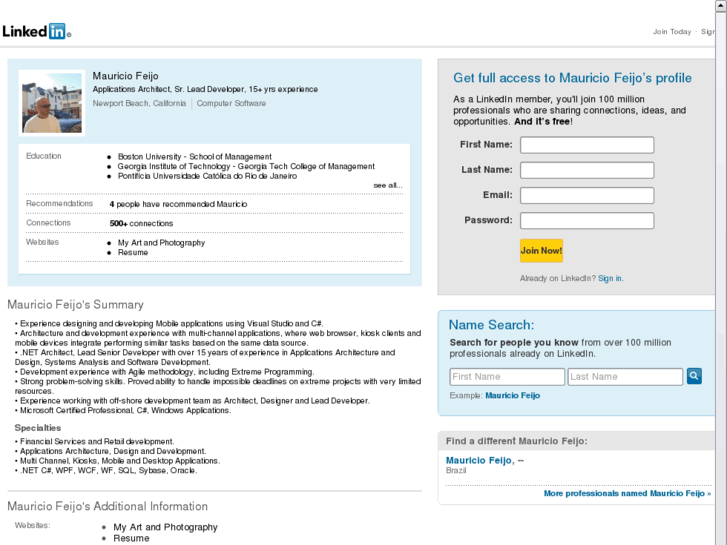Open My Art and Photography under Additional Information
The height and width of the screenshot is (545, 727).
[166, 527]
